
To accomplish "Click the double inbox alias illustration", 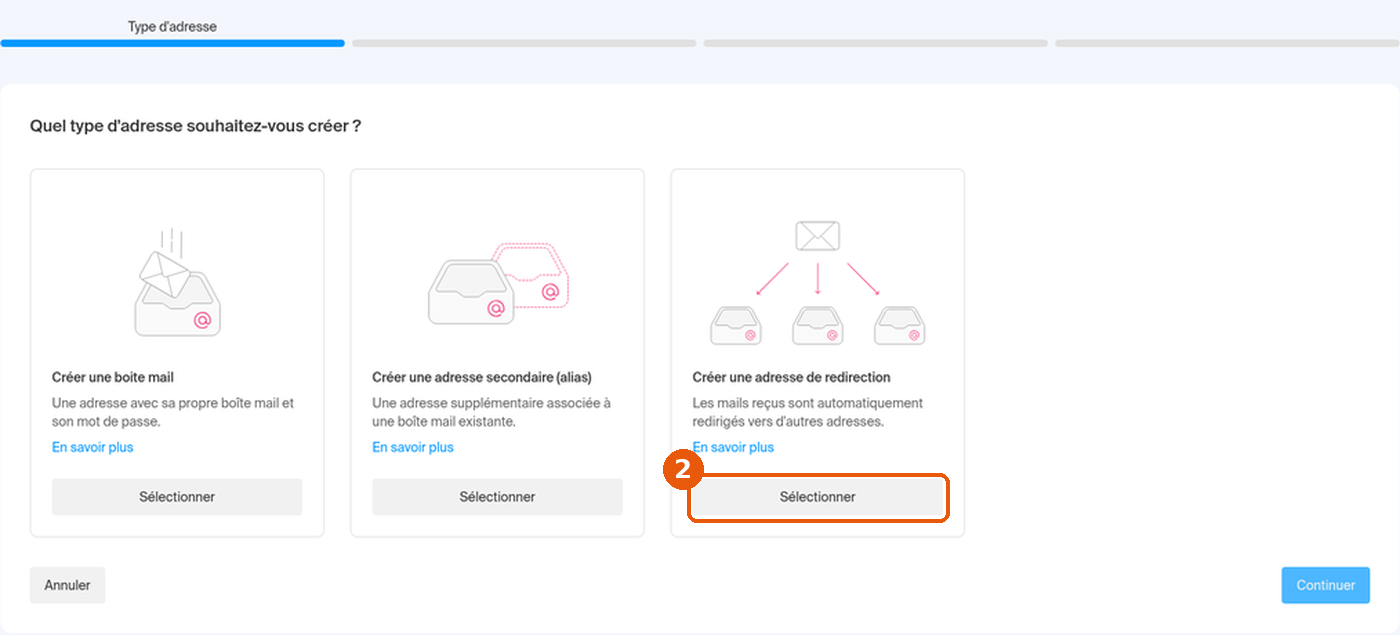I will pyautogui.click(x=497, y=282).
